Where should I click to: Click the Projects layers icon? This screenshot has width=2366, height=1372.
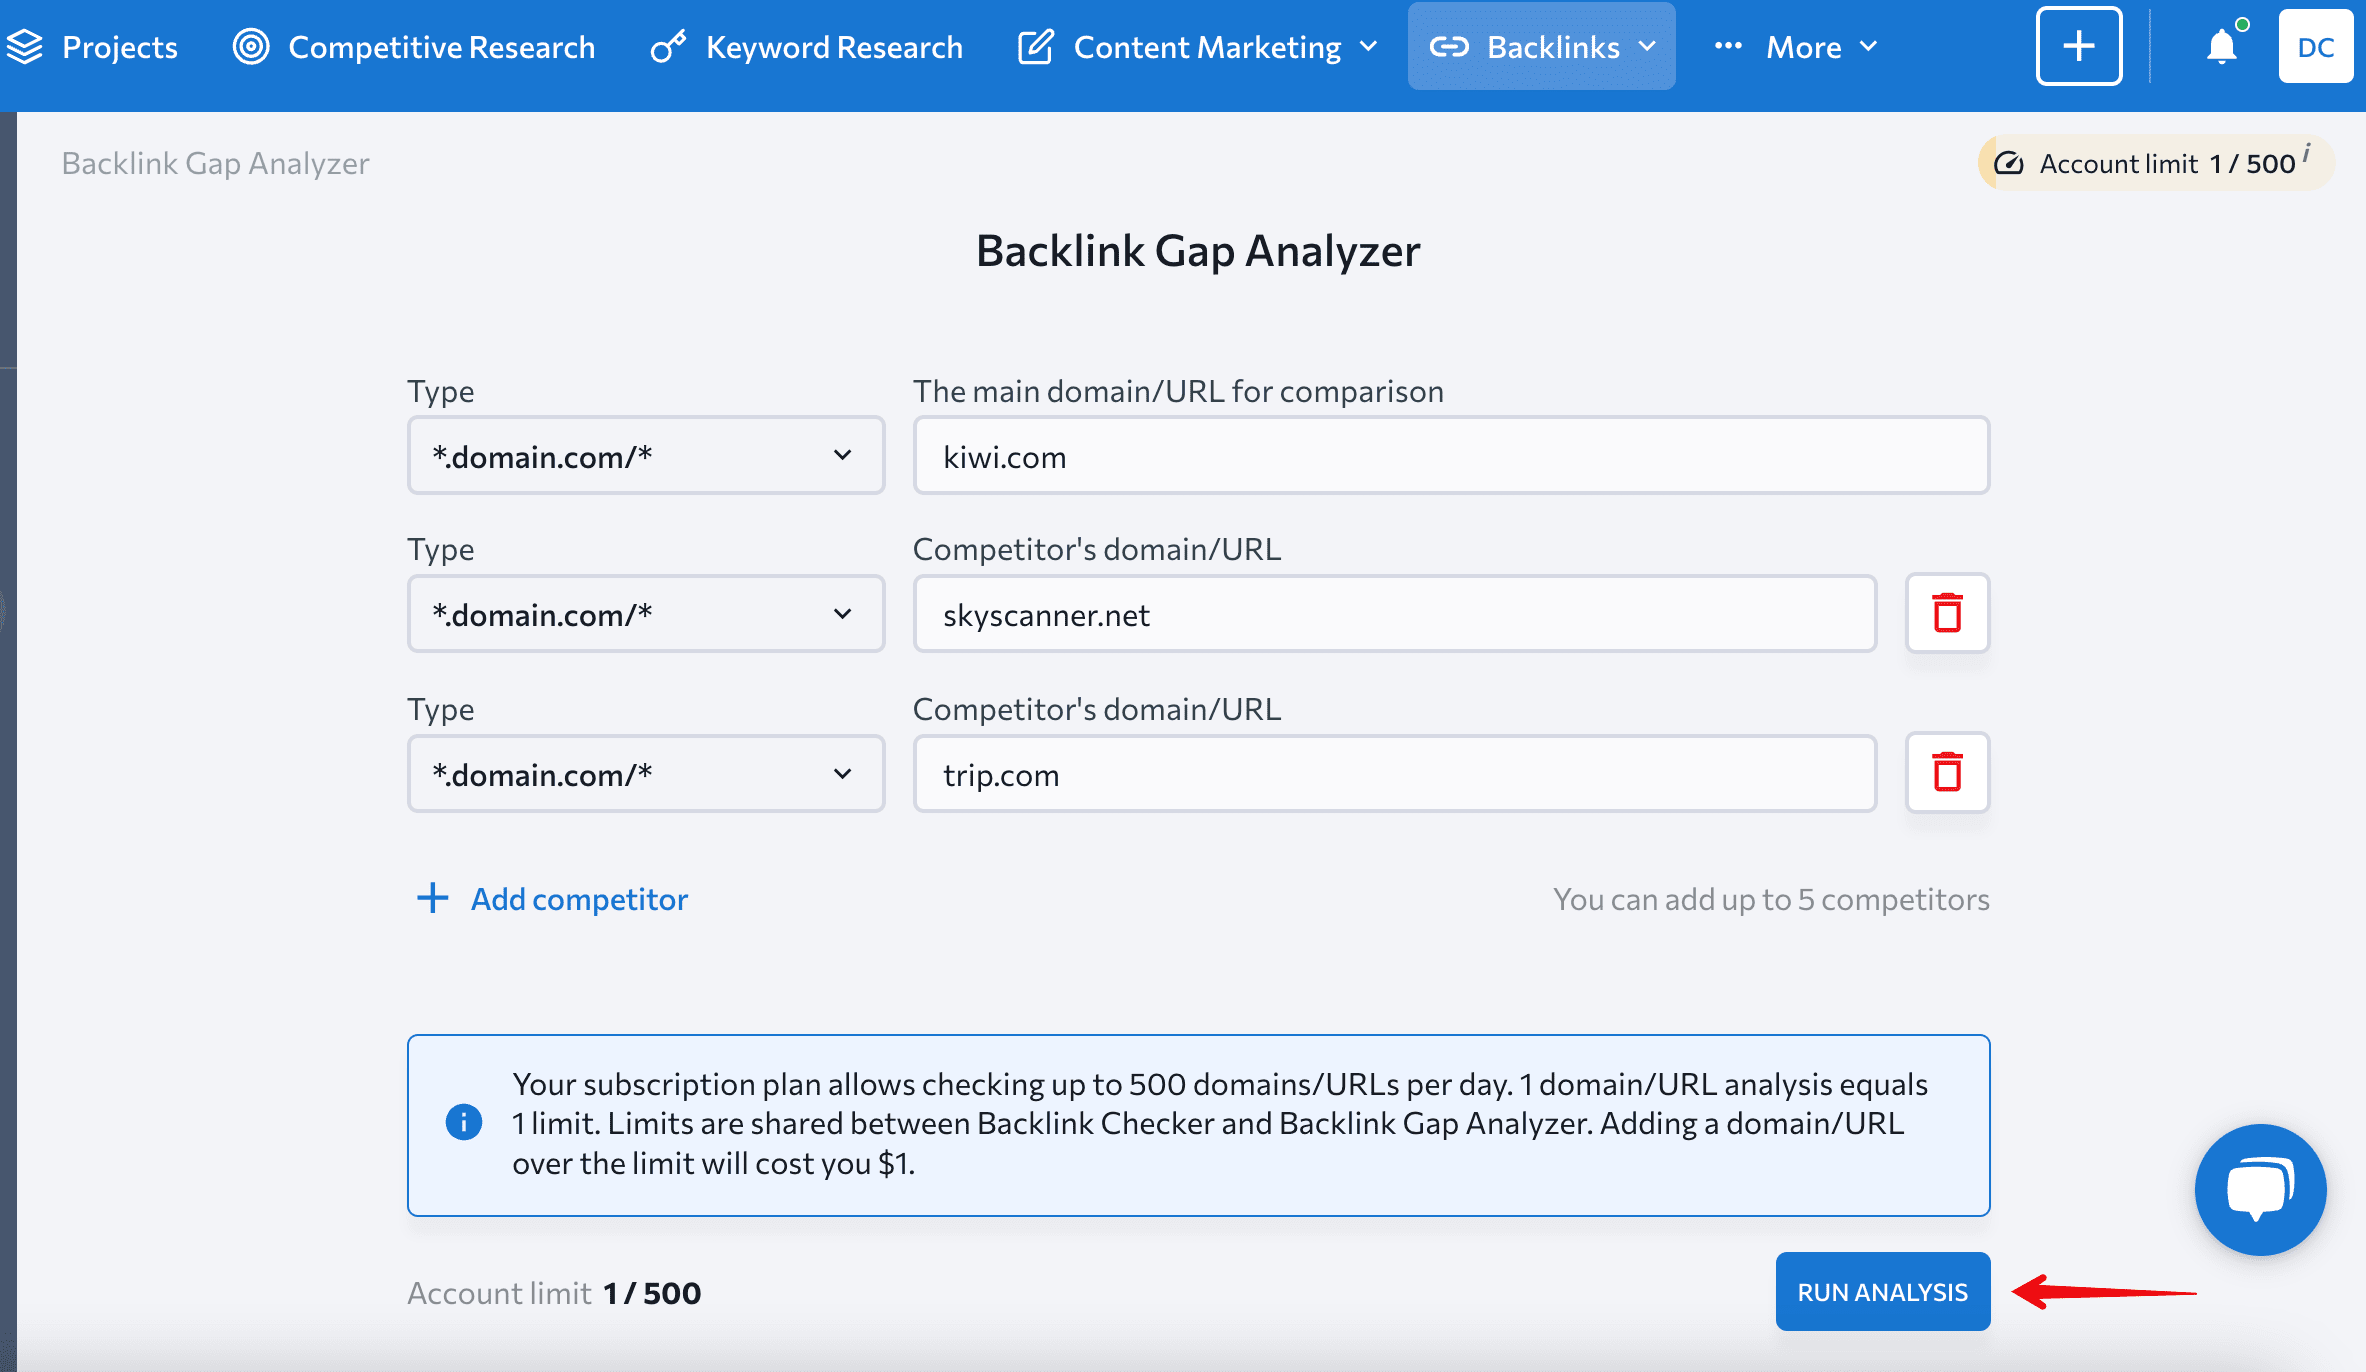[25, 47]
